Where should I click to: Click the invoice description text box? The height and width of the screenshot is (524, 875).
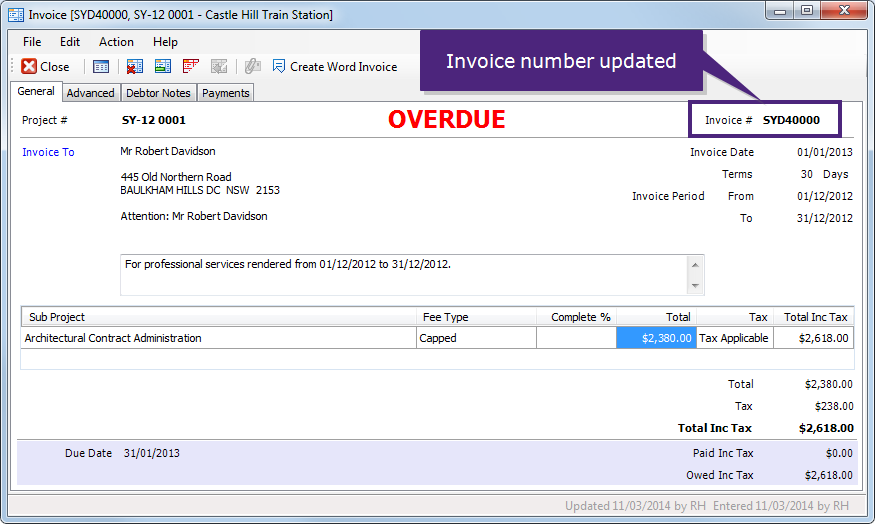pyautogui.click(x=402, y=275)
